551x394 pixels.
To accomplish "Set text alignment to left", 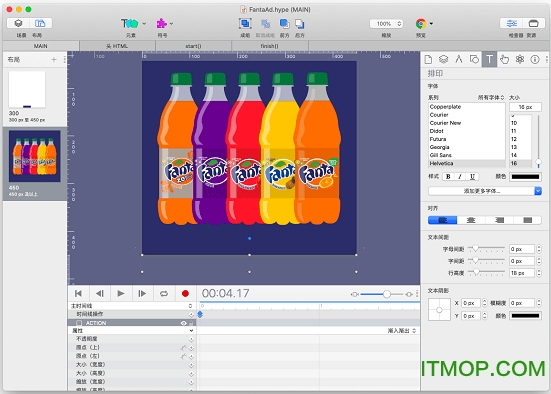I will [442, 220].
